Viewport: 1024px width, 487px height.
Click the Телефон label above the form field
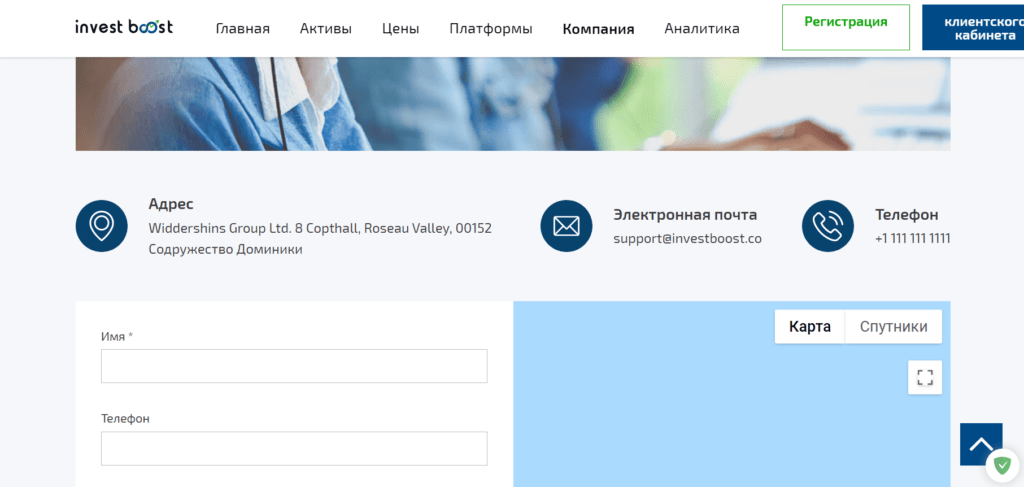click(x=125, y=418)
